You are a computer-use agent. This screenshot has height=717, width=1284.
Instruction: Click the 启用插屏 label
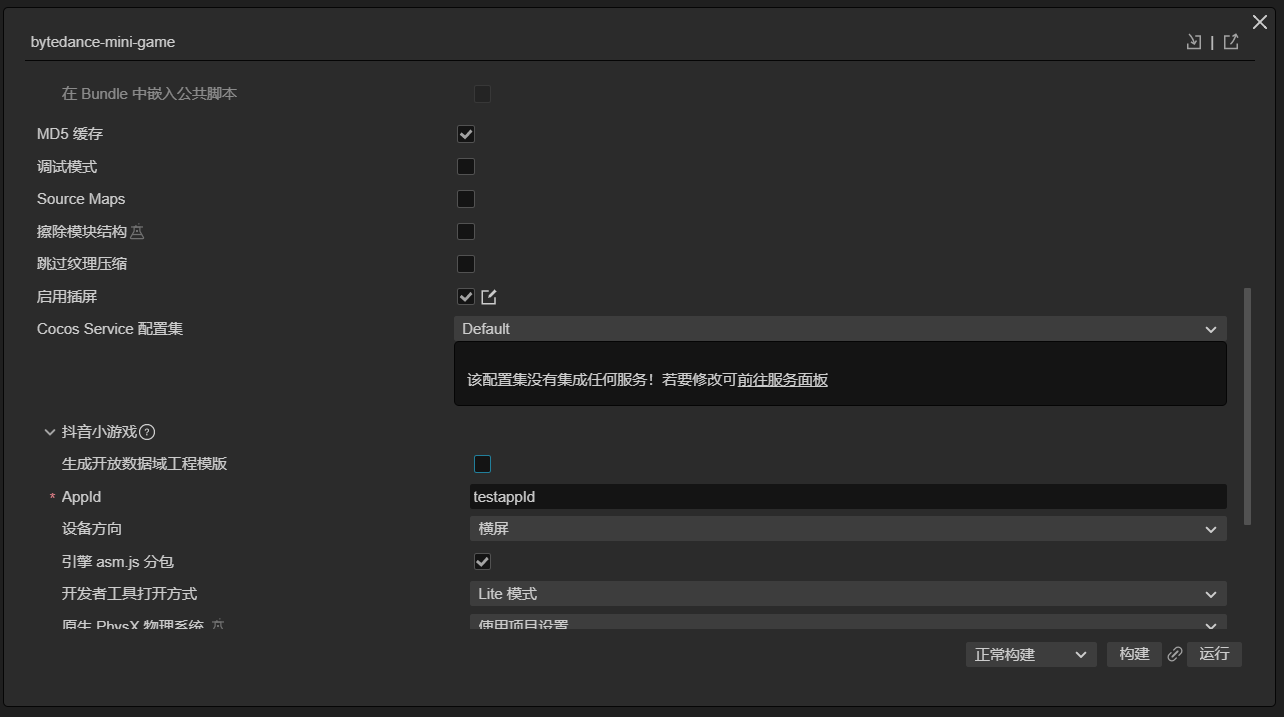coord(67,297)
